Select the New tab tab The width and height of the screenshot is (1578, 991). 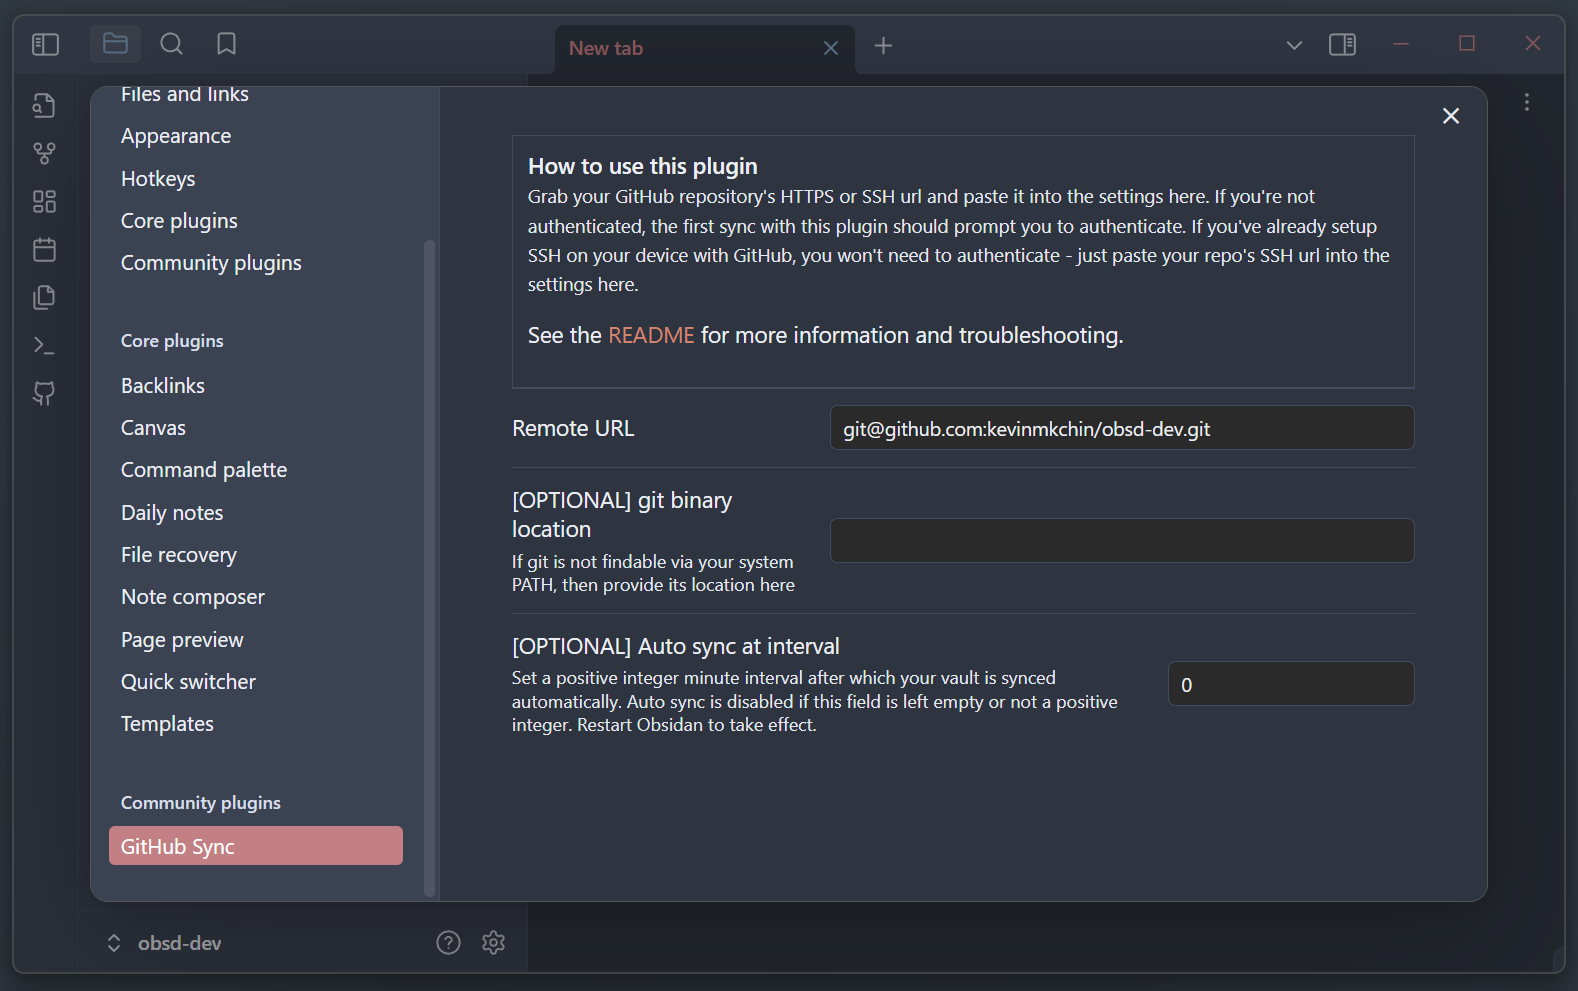click(x=705, y=48)
